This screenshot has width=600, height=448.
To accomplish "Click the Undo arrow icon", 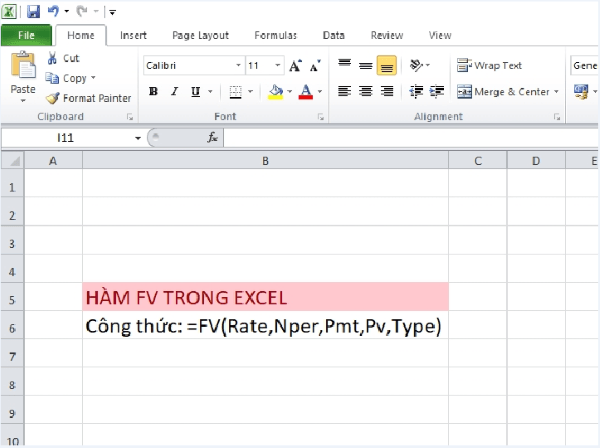I will coord(53,11).
